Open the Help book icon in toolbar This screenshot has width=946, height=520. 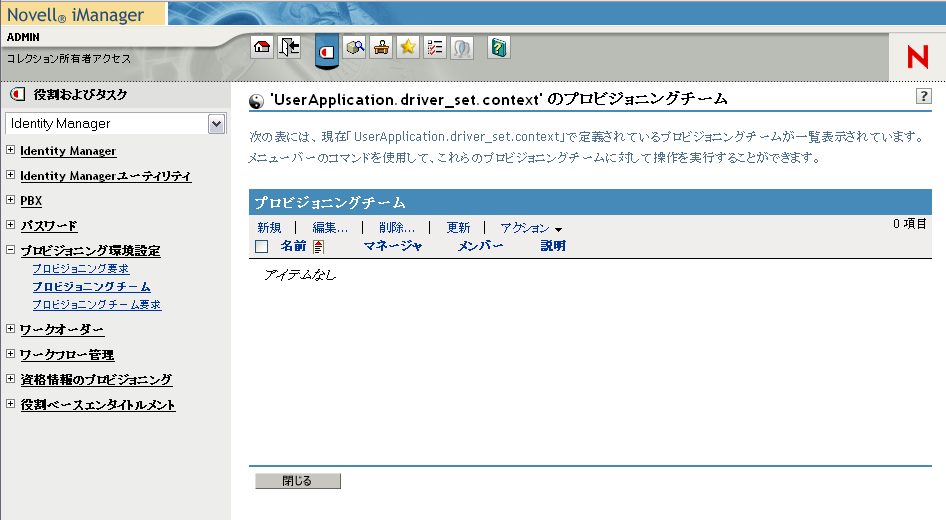pos(498,47)
